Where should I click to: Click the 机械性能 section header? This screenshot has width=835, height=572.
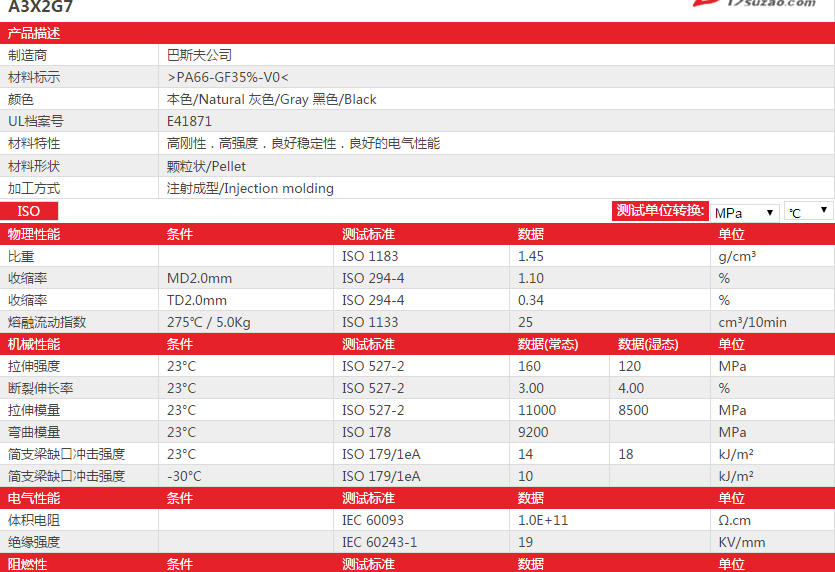tap(34, 344)
